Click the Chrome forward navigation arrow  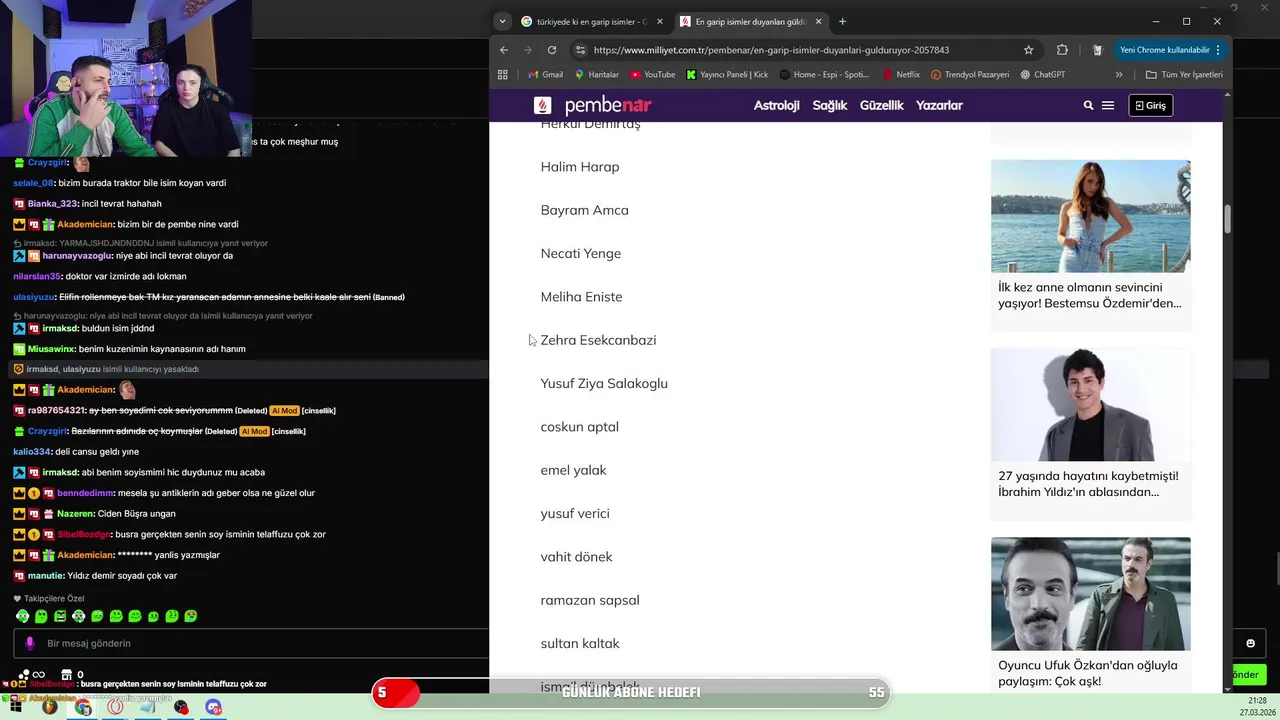(x=528, y=50)
